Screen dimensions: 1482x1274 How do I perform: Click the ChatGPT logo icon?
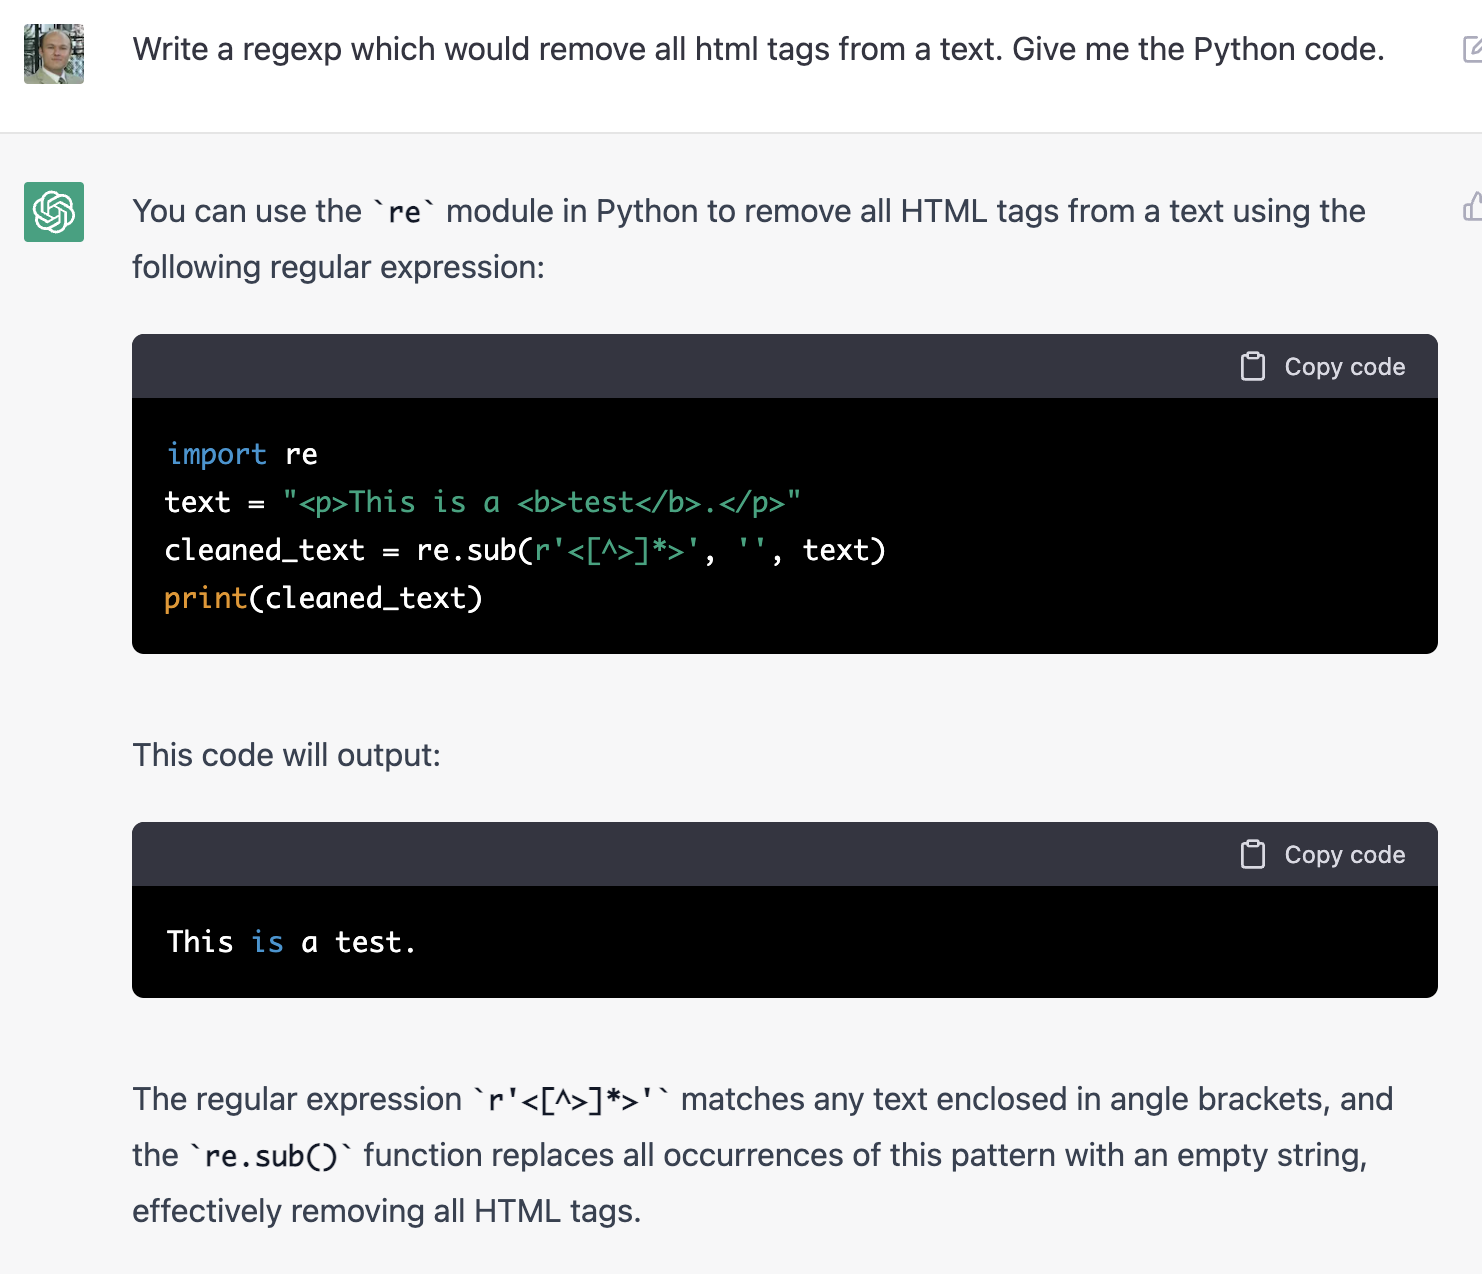click(x=54, y=212)
